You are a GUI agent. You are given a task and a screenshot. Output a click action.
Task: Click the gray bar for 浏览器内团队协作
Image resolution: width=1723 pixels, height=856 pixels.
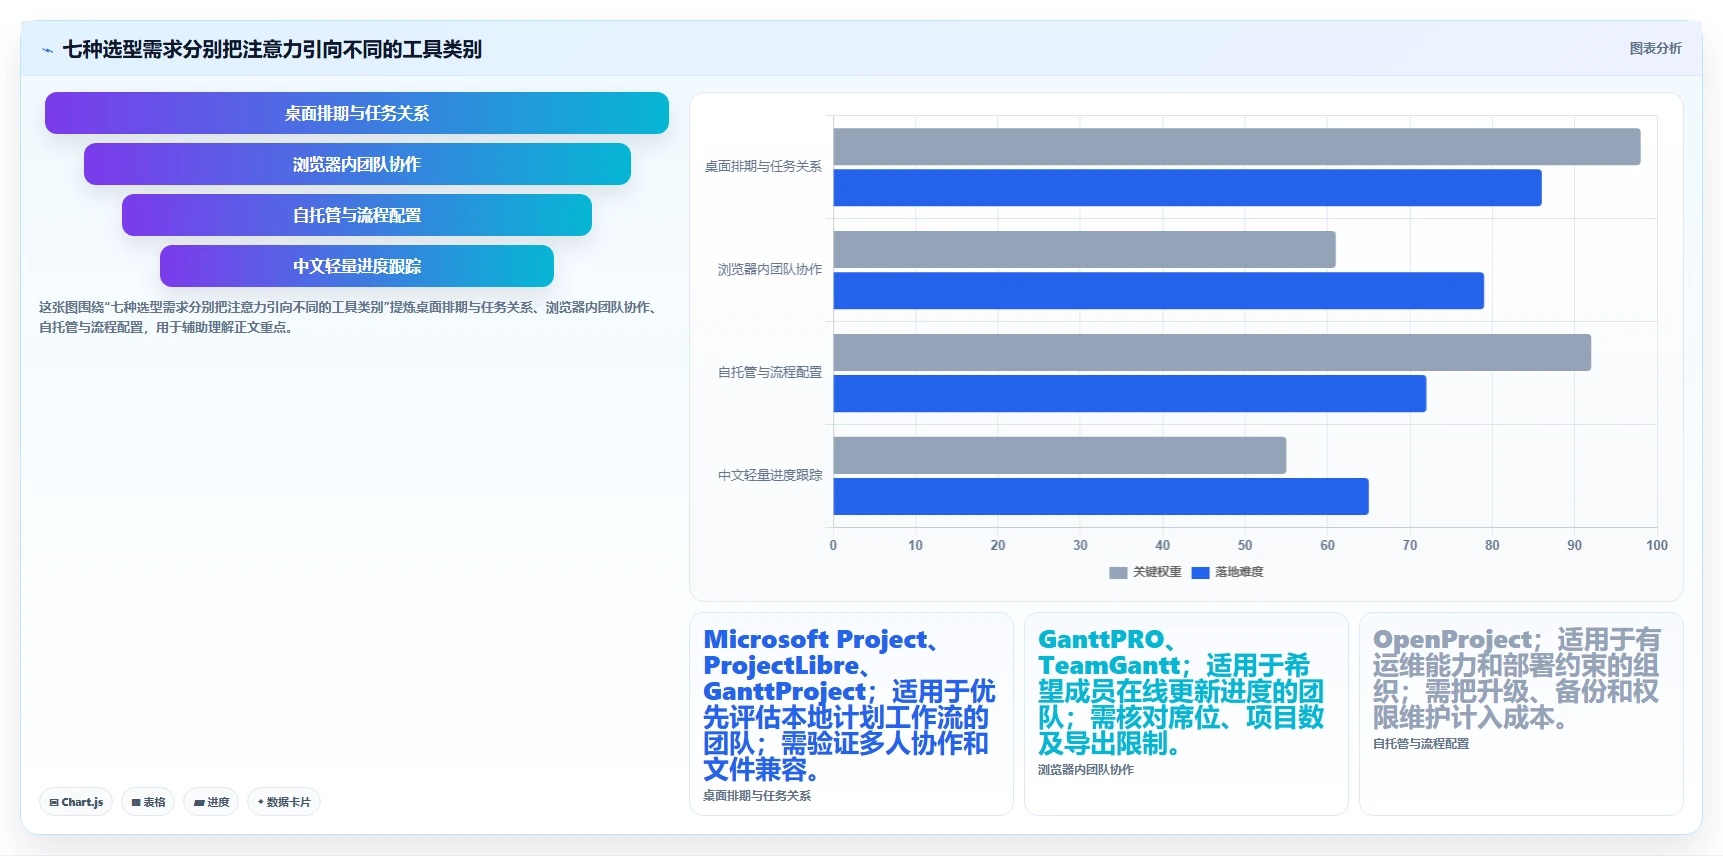[1084, 250]
